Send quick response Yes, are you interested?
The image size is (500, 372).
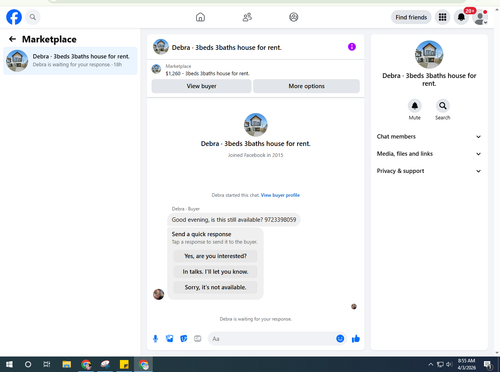tap(215, 256)
